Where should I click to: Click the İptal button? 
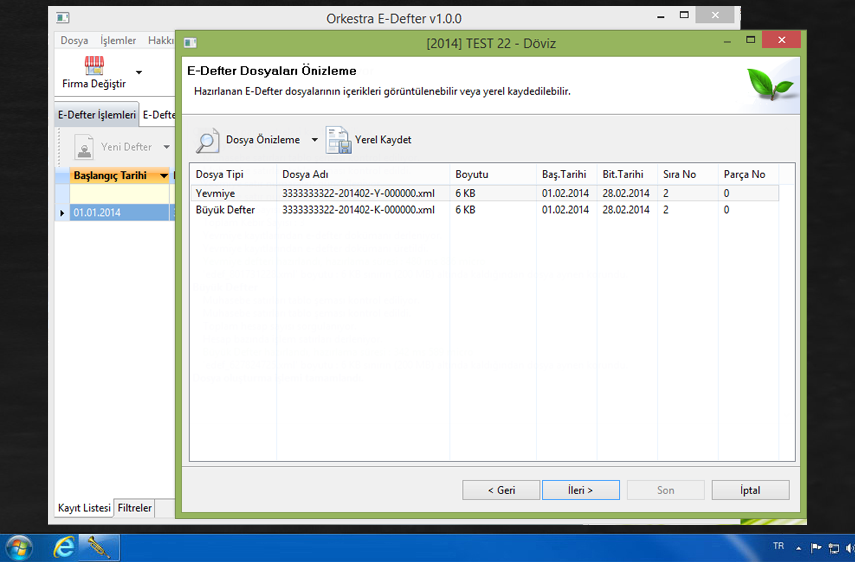[750, 490]
